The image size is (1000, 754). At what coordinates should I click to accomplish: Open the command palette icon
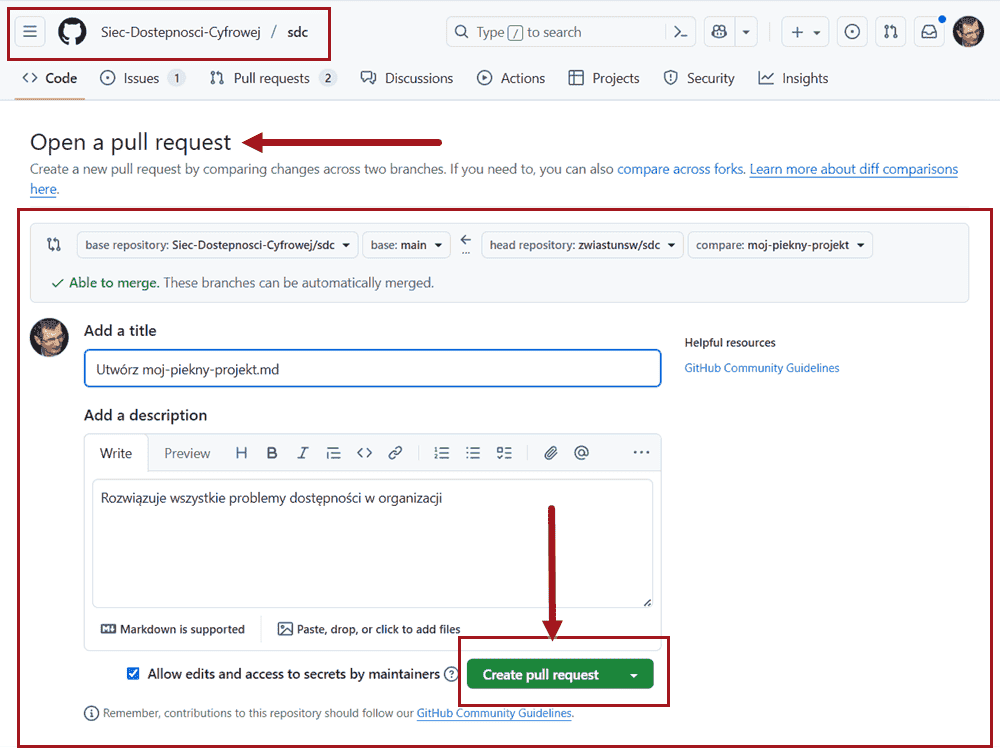coord(680,32)
